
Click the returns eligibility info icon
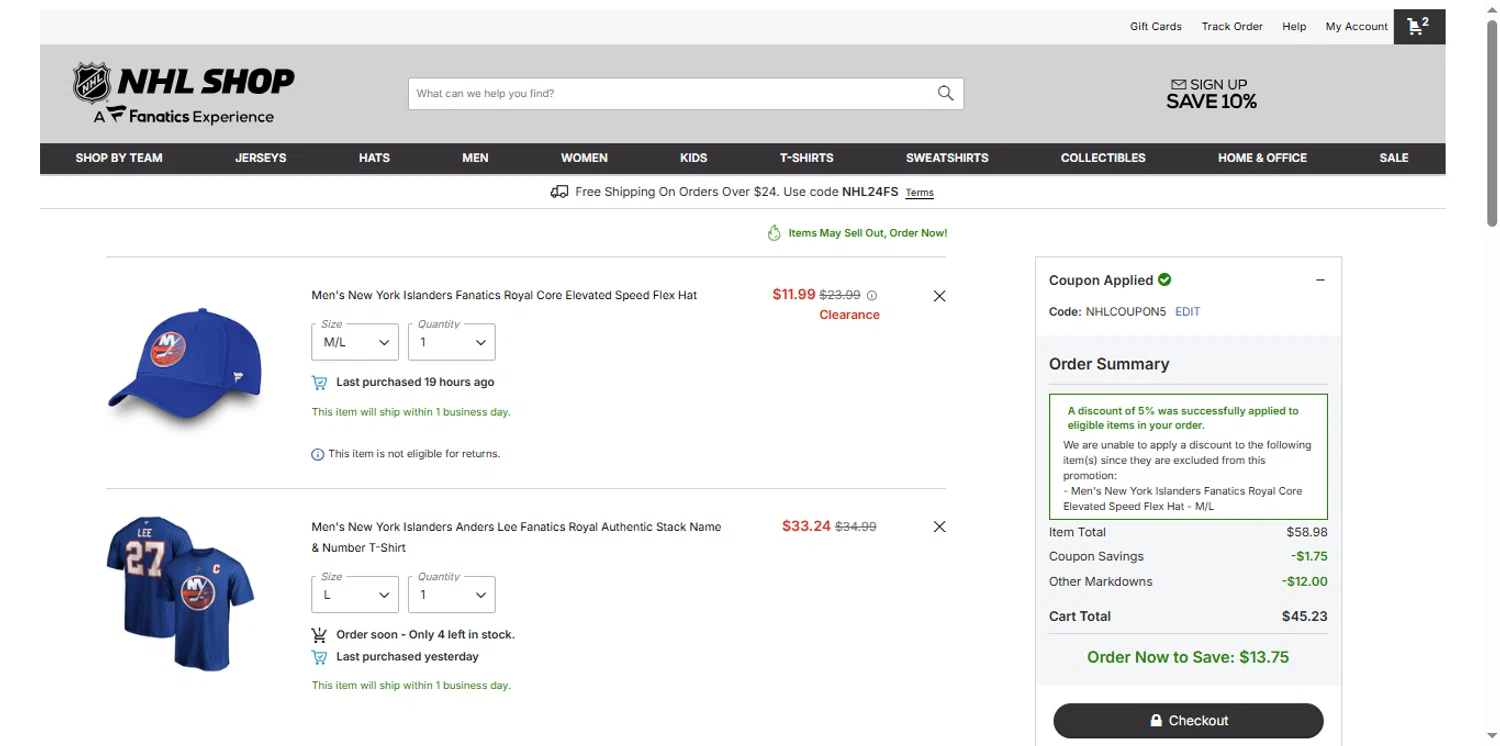(x=318, y=454)
